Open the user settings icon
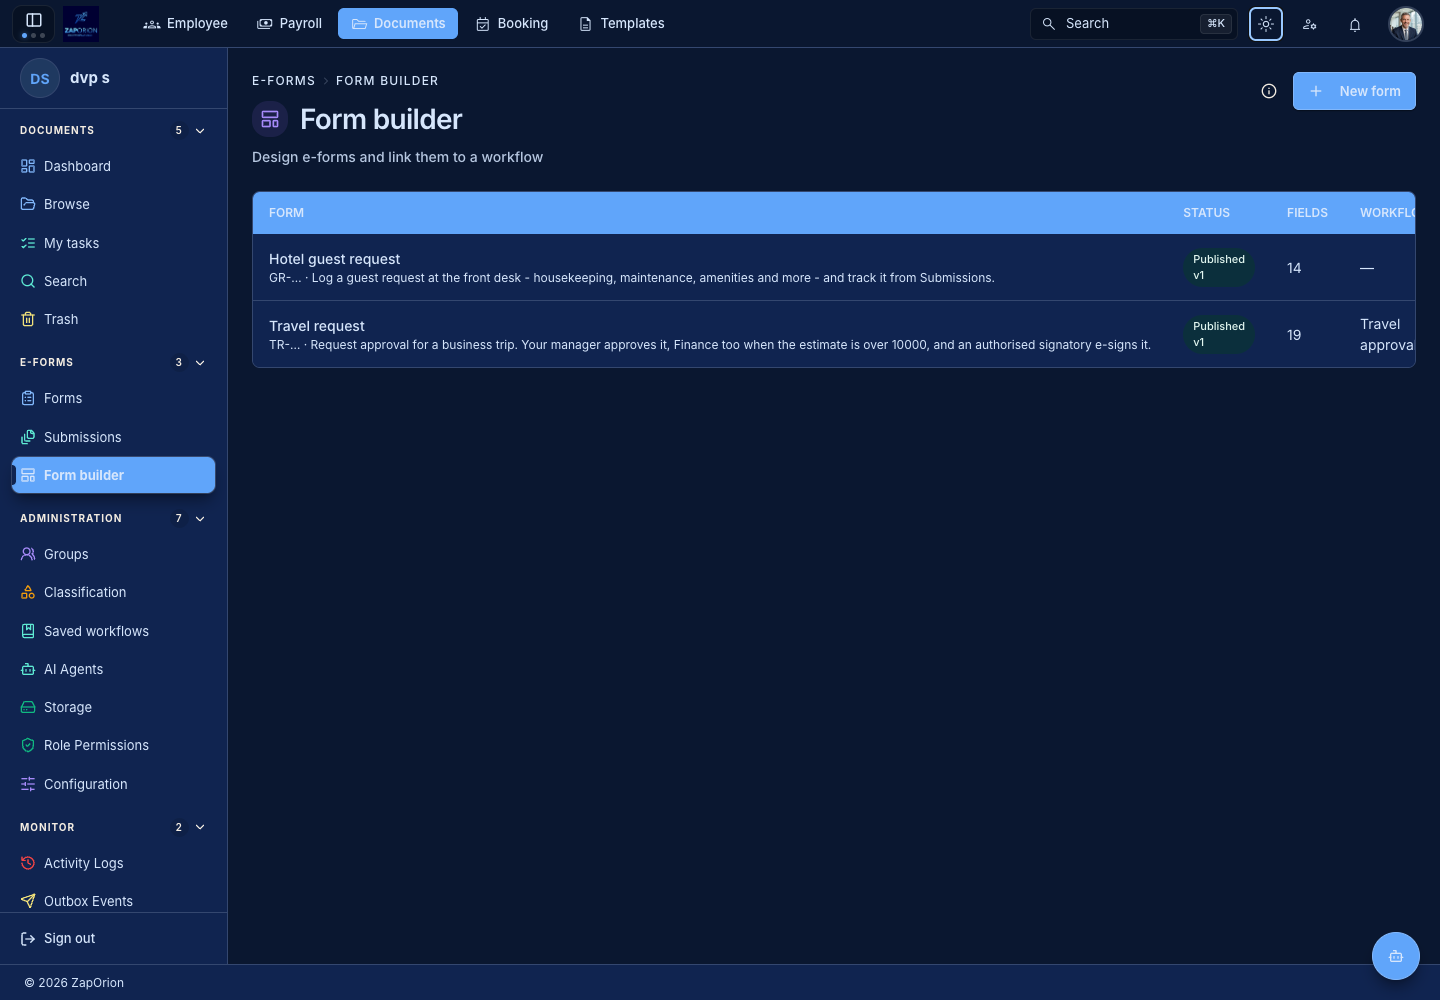 click(x=1310, y=24)
